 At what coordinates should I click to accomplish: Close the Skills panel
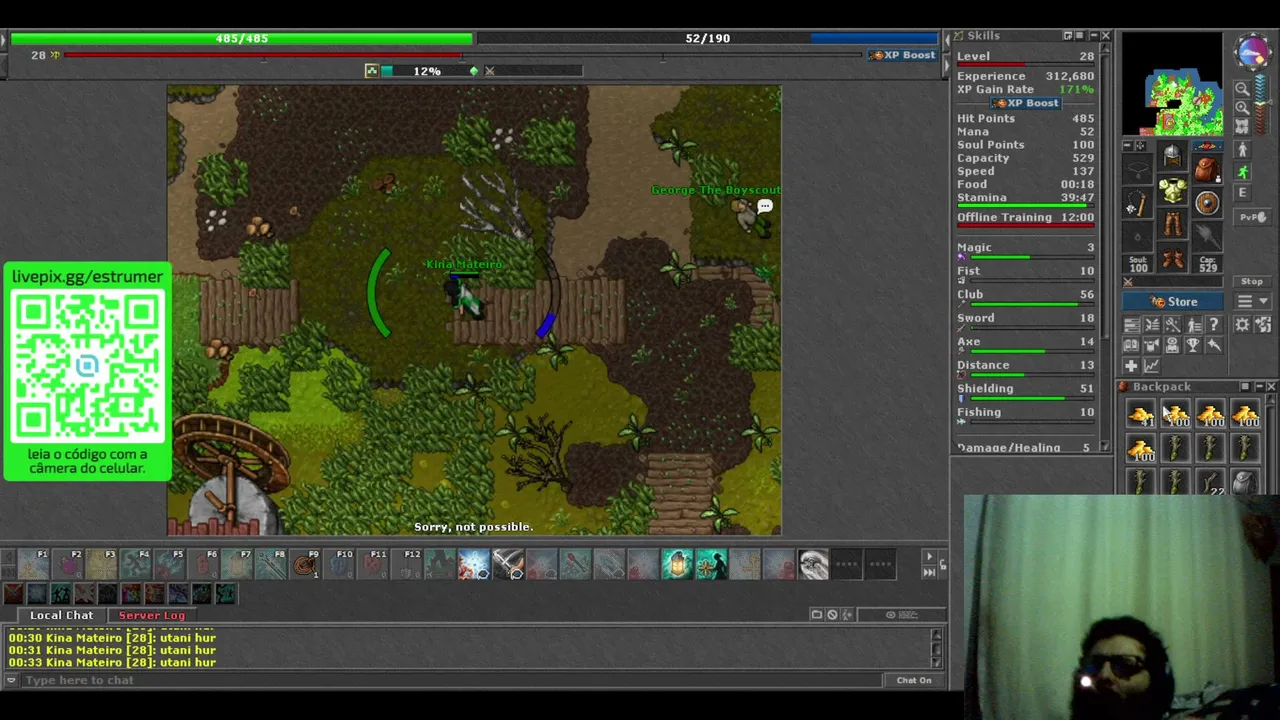[x=1105, y=36]
